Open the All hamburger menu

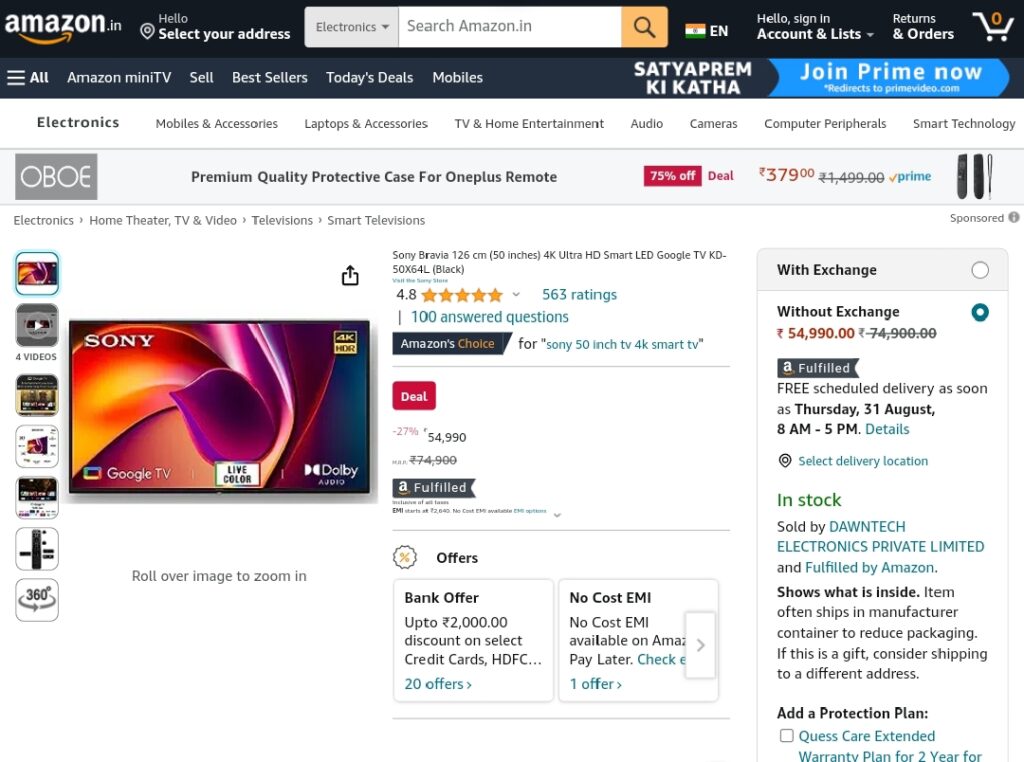27,78
